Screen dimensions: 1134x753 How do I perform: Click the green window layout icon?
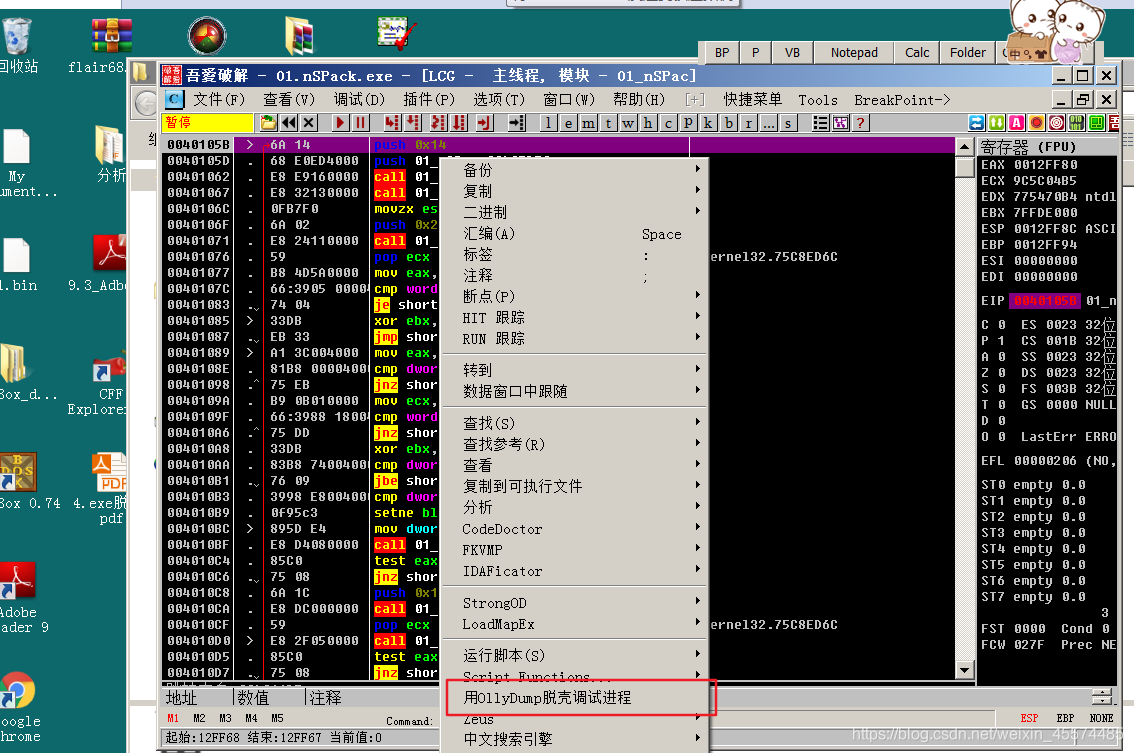(x=1096, y=123)
